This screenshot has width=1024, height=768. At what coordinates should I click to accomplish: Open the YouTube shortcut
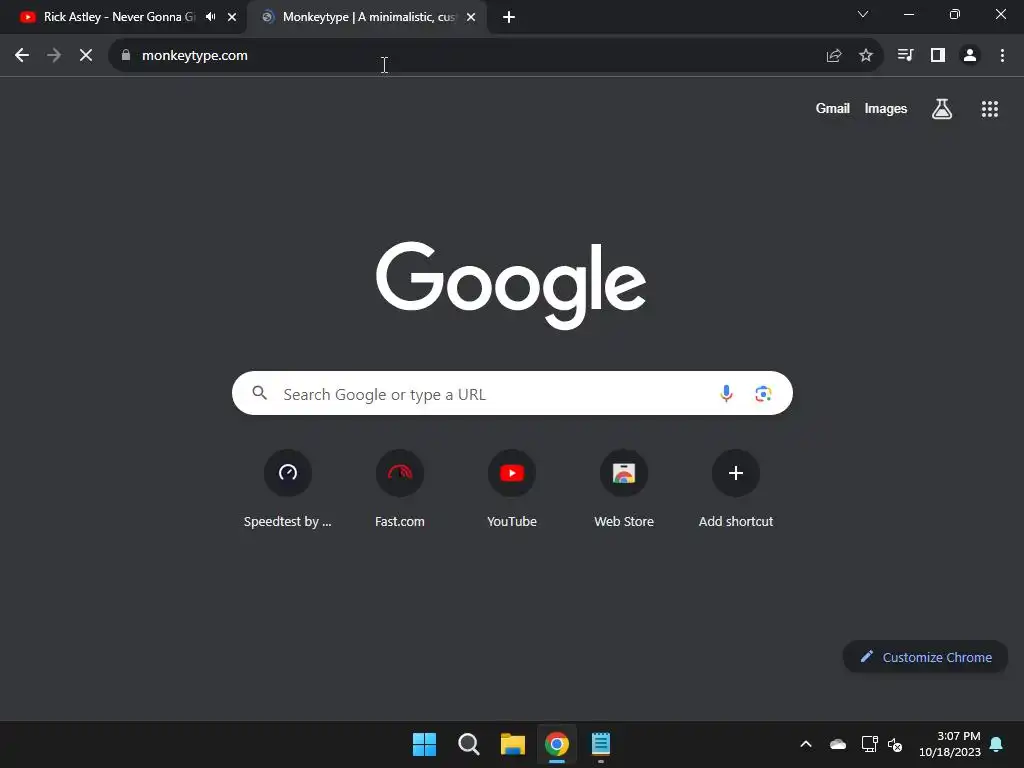point(512,488)
